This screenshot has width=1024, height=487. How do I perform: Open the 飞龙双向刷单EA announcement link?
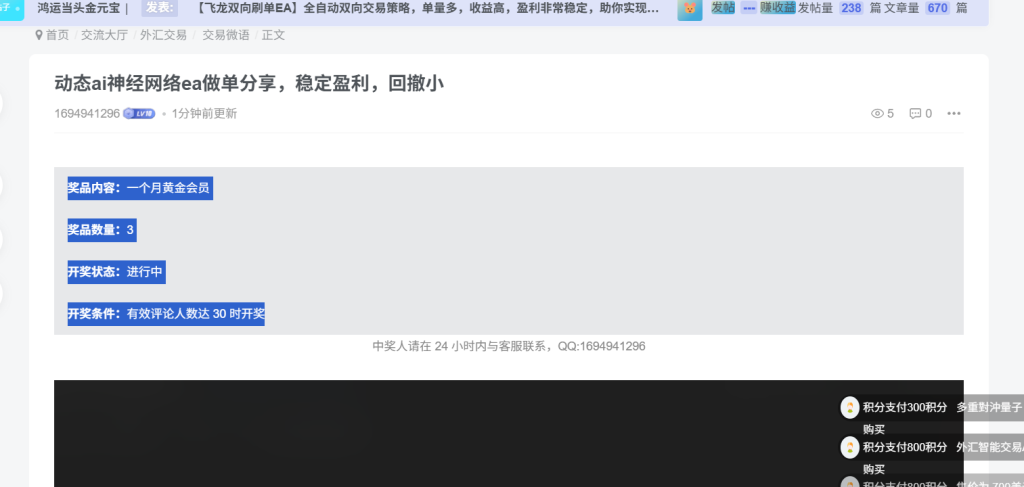coord(427,8)
